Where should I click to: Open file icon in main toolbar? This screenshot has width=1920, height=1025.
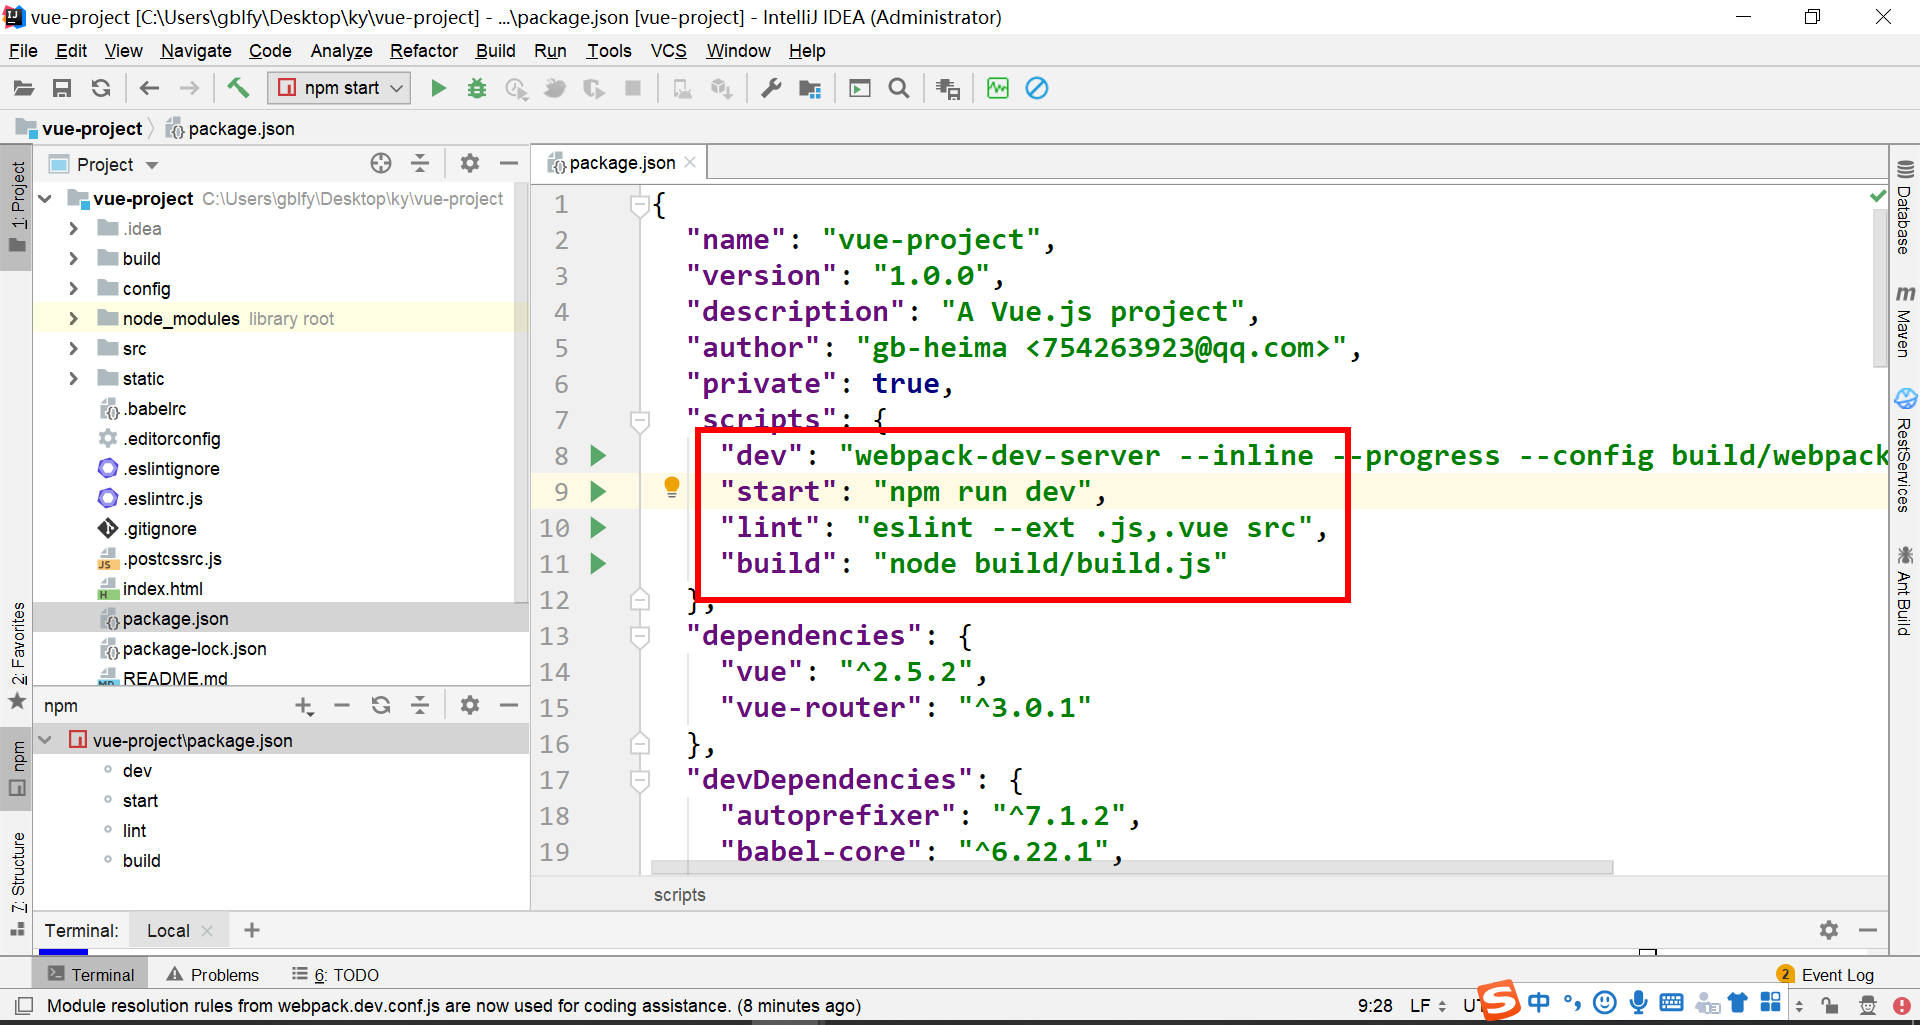(23, 89)
